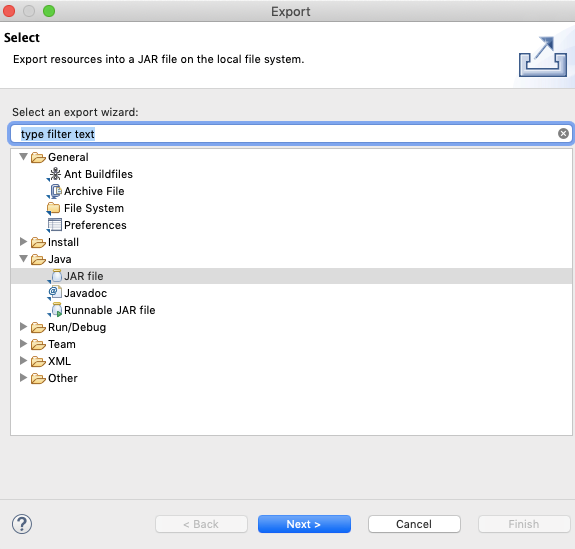Viewport: 575px width, 549px height.
Task: Open help with the question mark icon
Action: (x=22, y=524)
